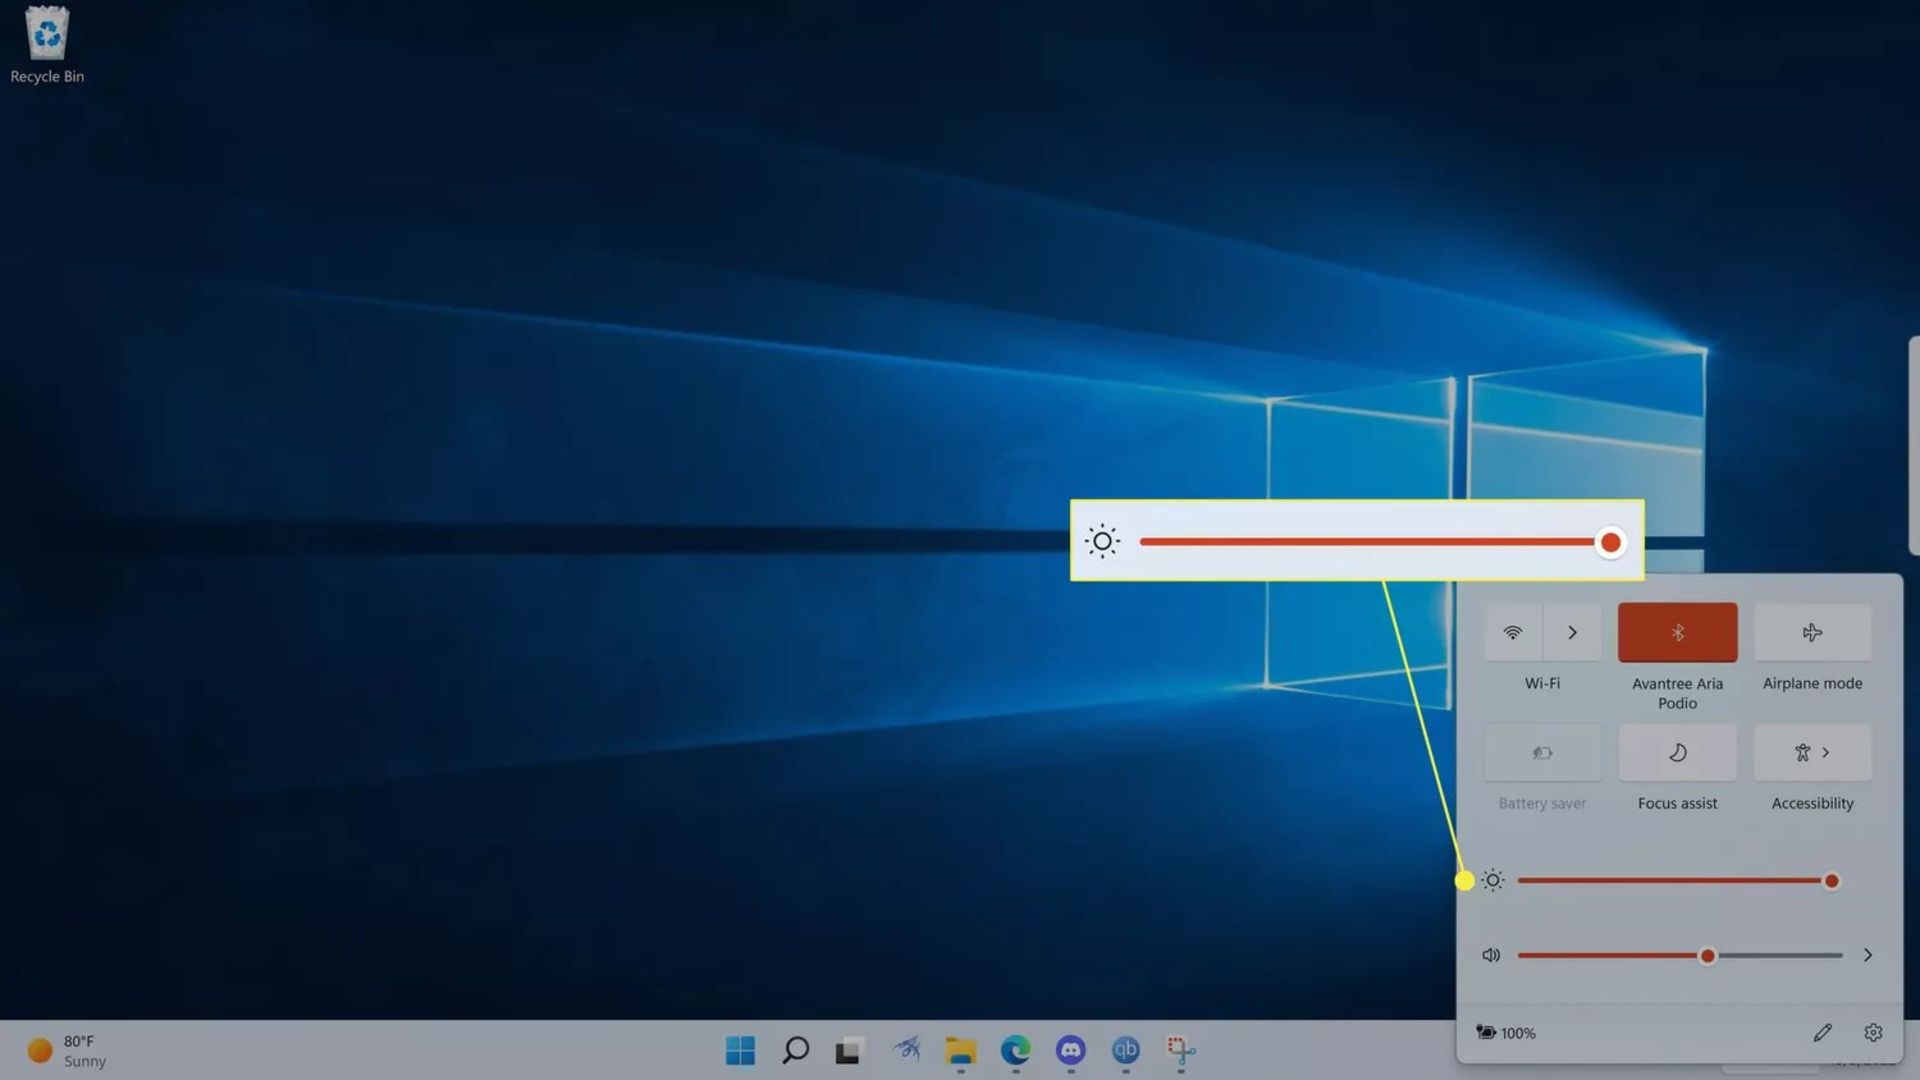Open Action Center settings gear
The image size is (1920, 1080).
[x=1873, y=1033]
